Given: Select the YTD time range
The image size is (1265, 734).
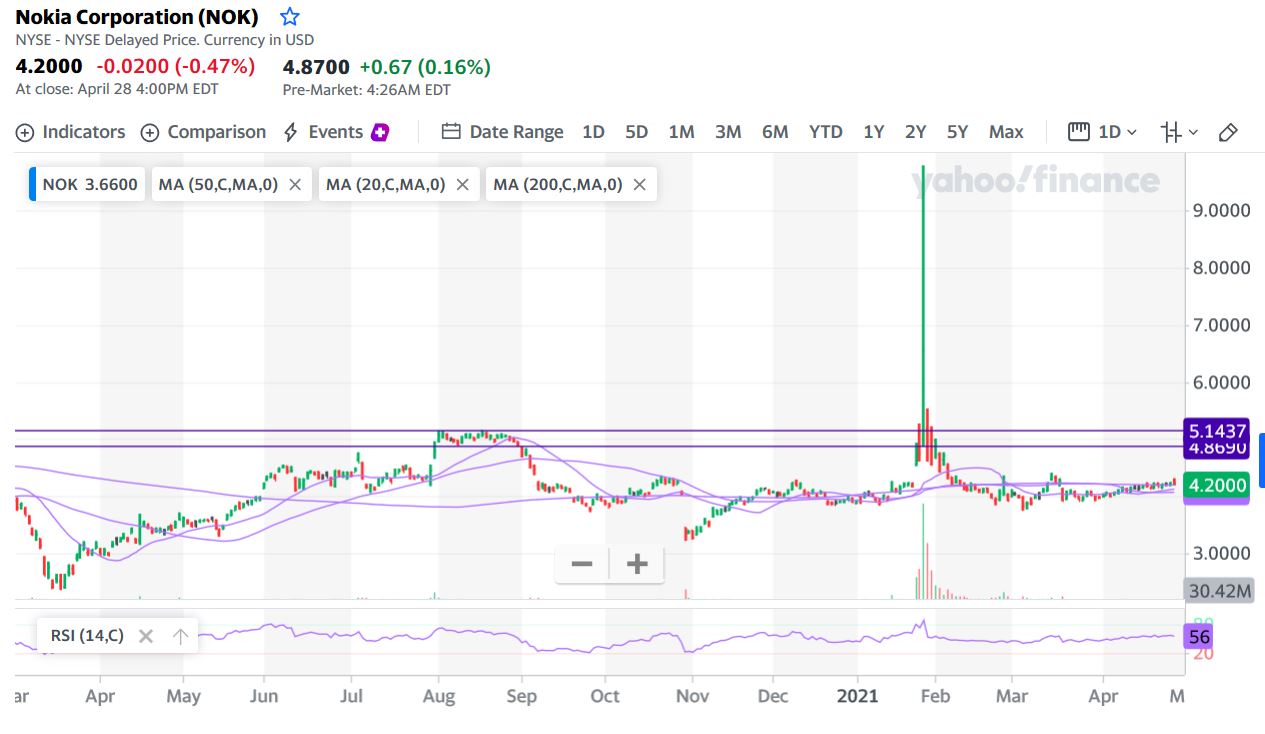Looking at the screenshot, I should point(825,132).
